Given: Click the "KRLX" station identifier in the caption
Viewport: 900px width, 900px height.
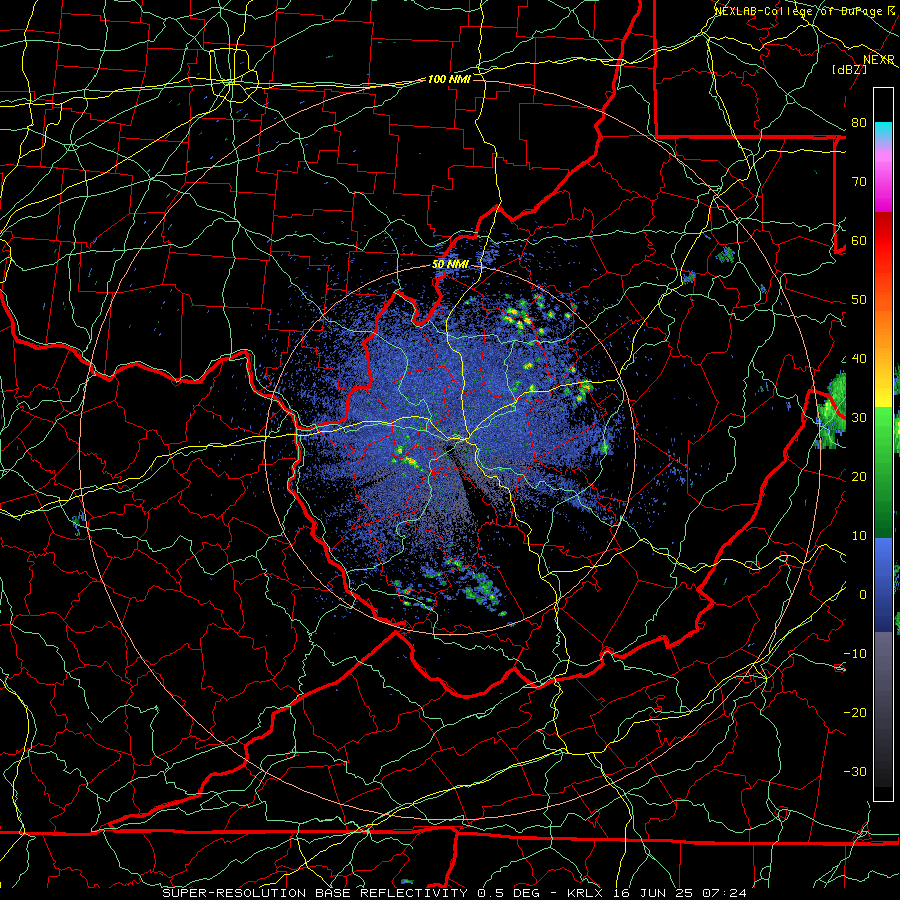Looking at the screenshot, I should (x=587, y=893).
